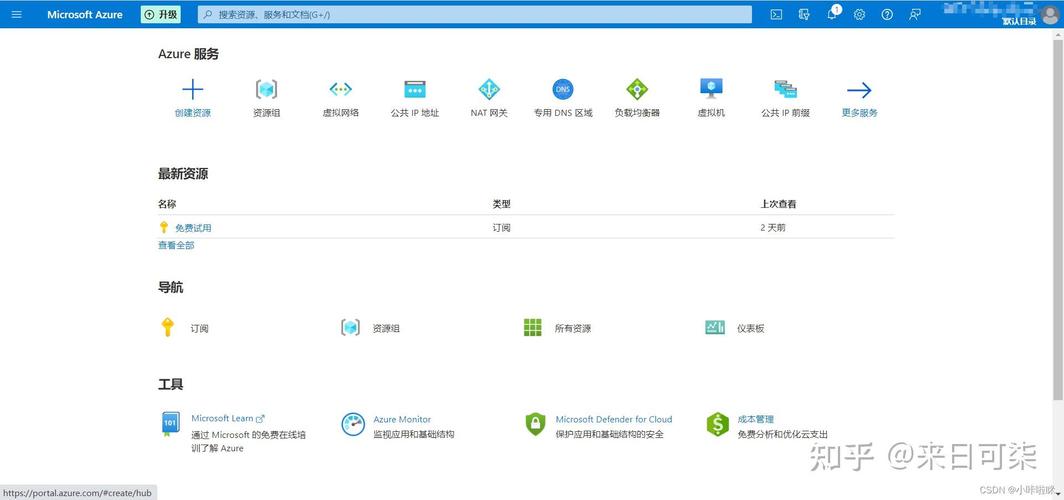
Task: Open the 所有资源 grid icon
Action: coord(533,328)
